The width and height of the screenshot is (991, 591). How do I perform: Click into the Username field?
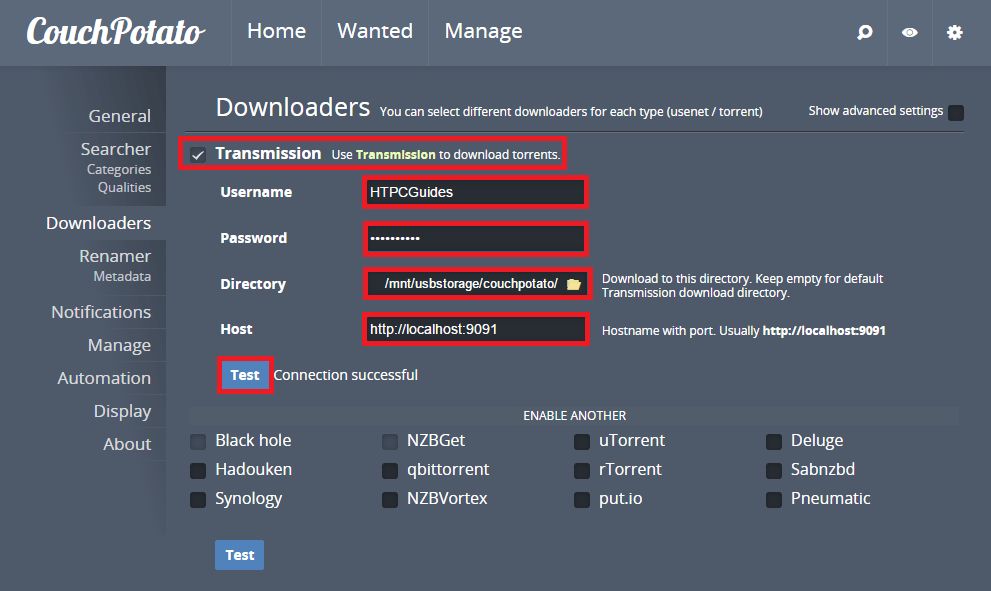475,192
